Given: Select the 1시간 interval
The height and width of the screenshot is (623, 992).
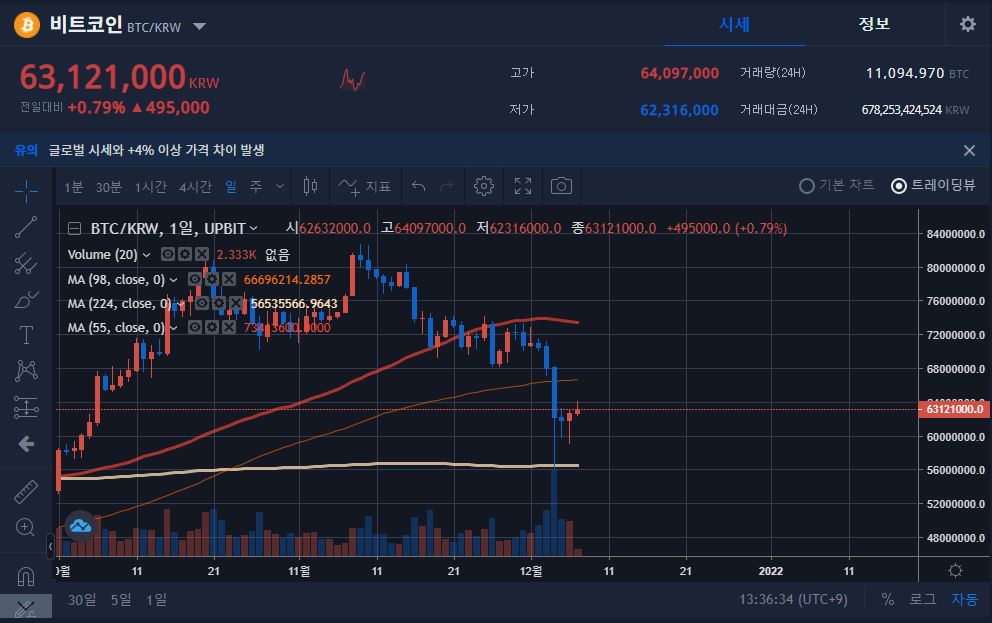Looking at the screenshot, I should [151, 187].
